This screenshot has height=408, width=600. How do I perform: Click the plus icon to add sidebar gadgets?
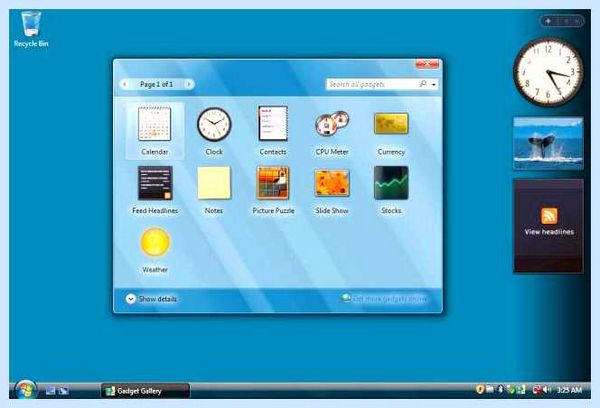[548, 21]
